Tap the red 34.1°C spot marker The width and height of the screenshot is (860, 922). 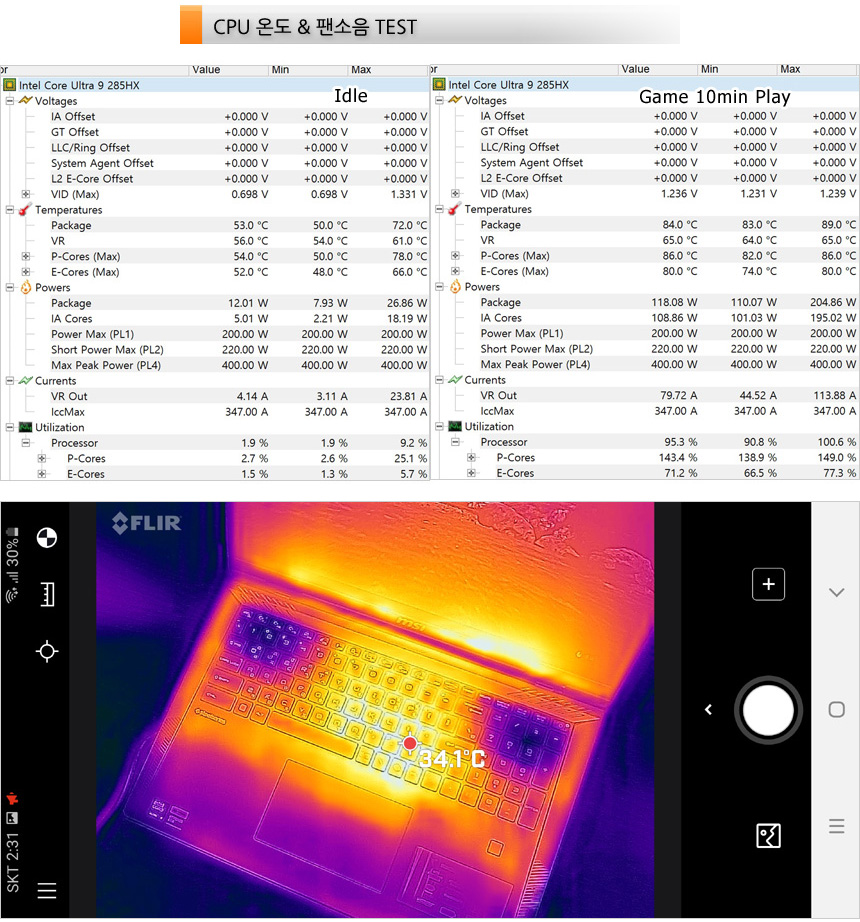click(x=410, y=743)
